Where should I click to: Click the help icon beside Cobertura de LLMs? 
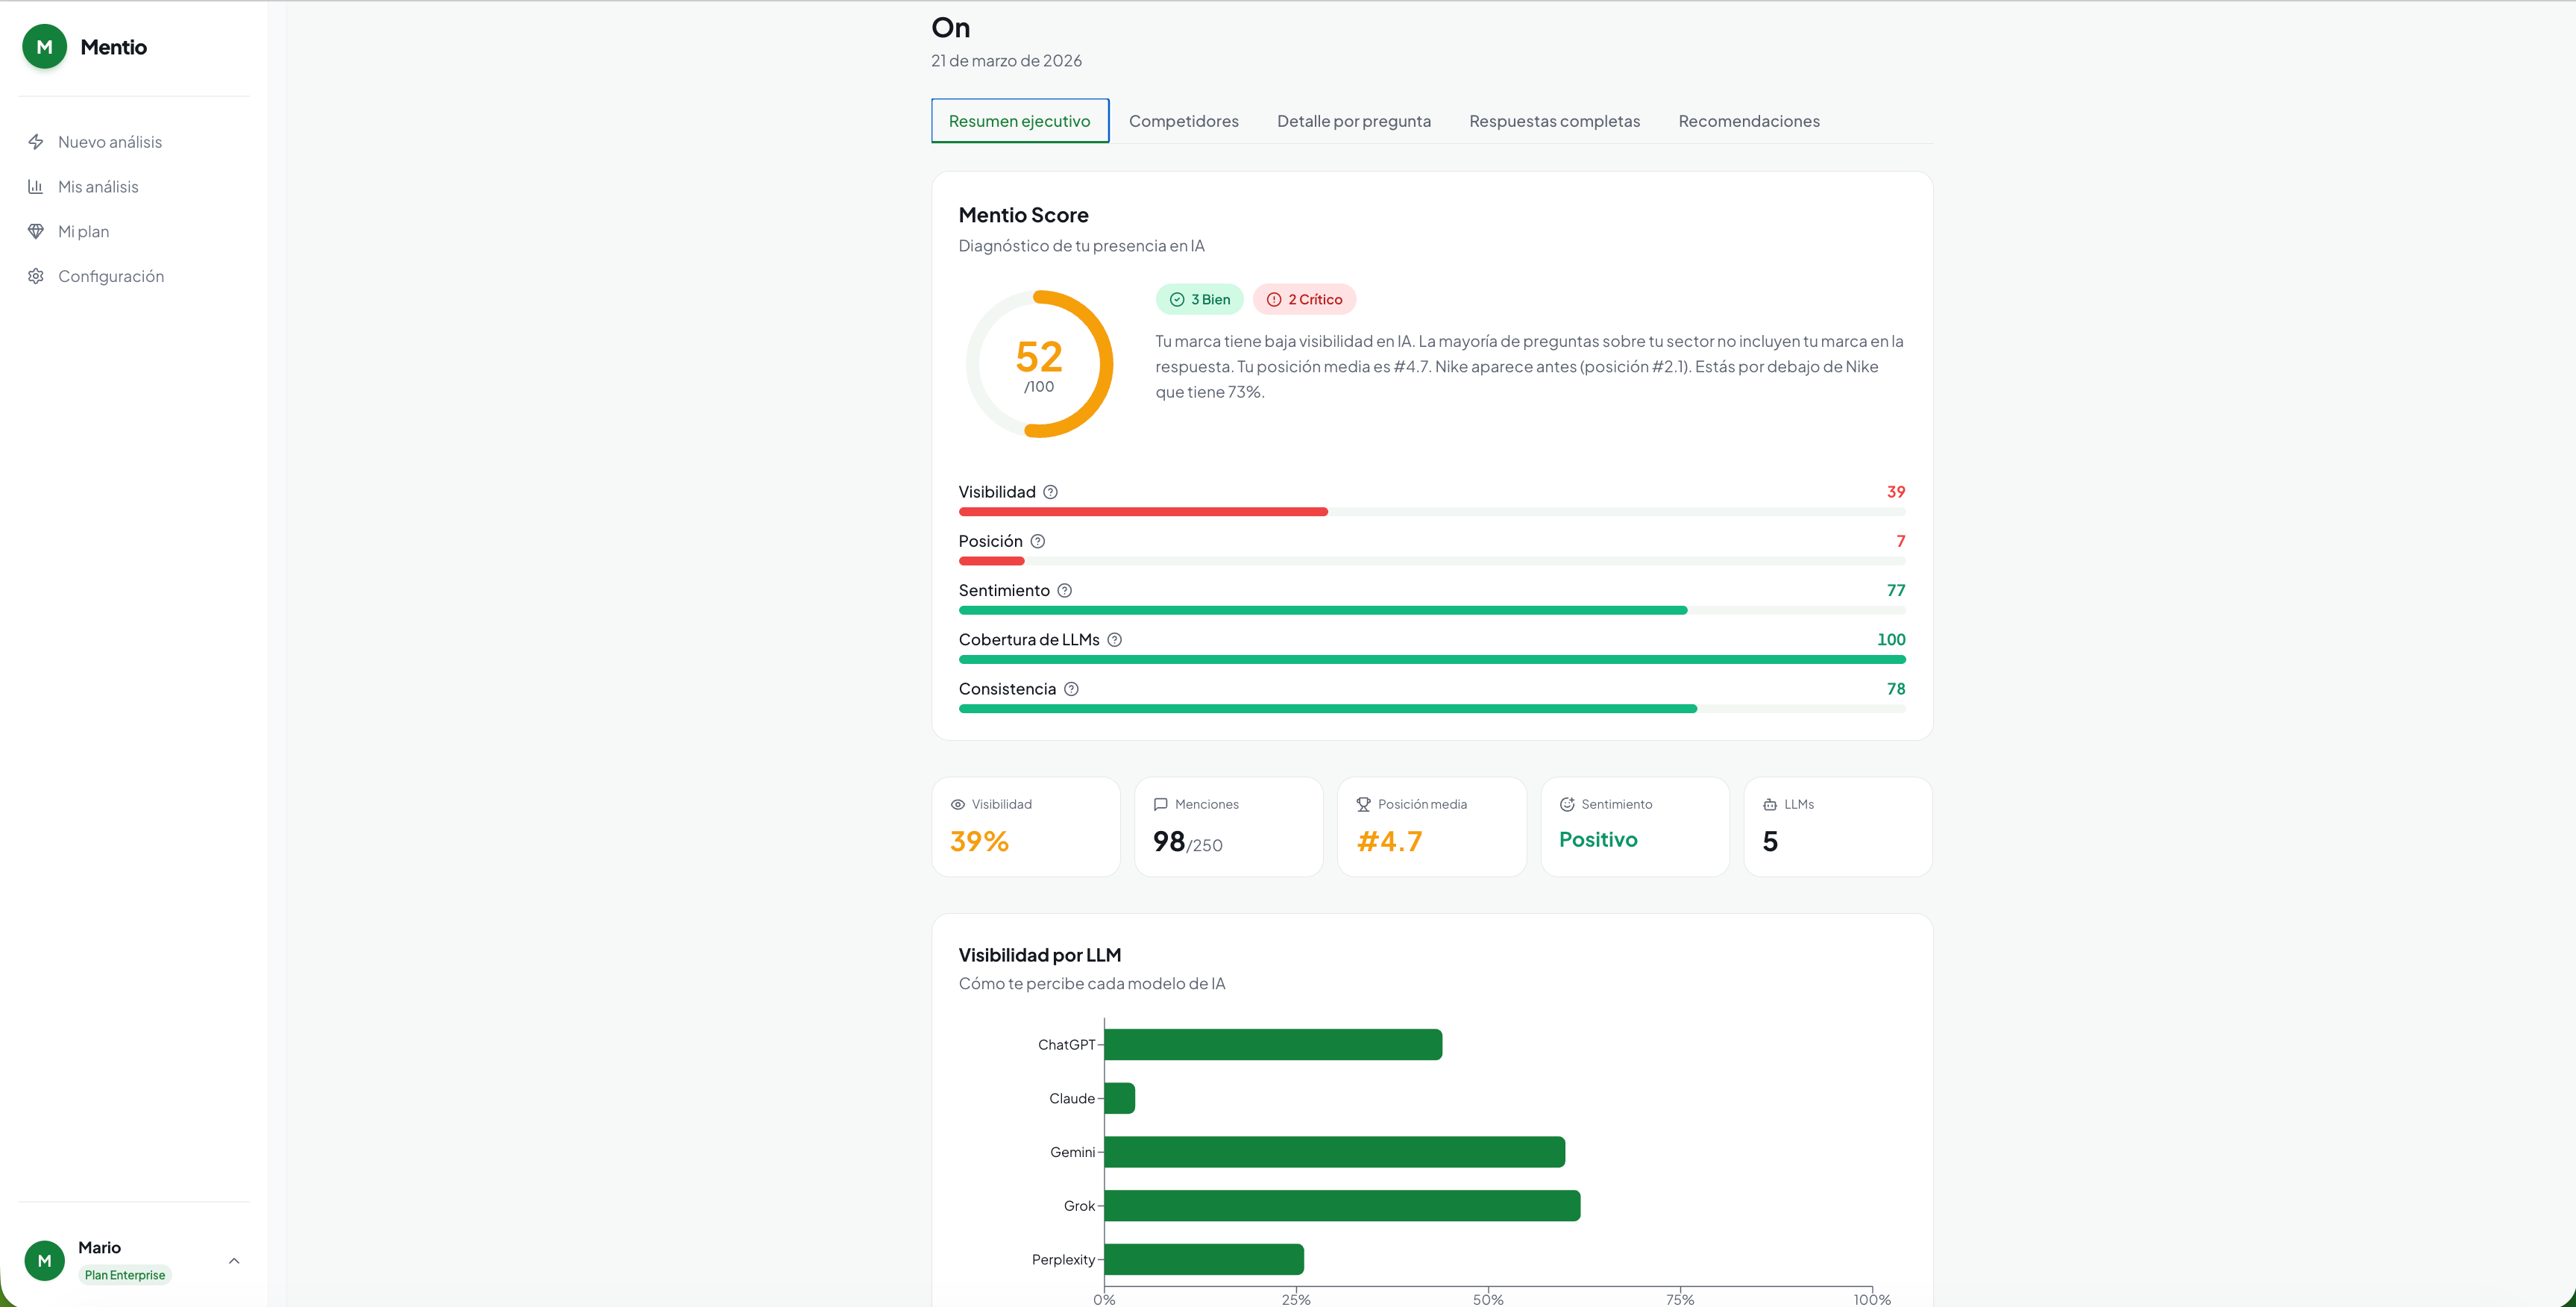(x=1114, y=640)
